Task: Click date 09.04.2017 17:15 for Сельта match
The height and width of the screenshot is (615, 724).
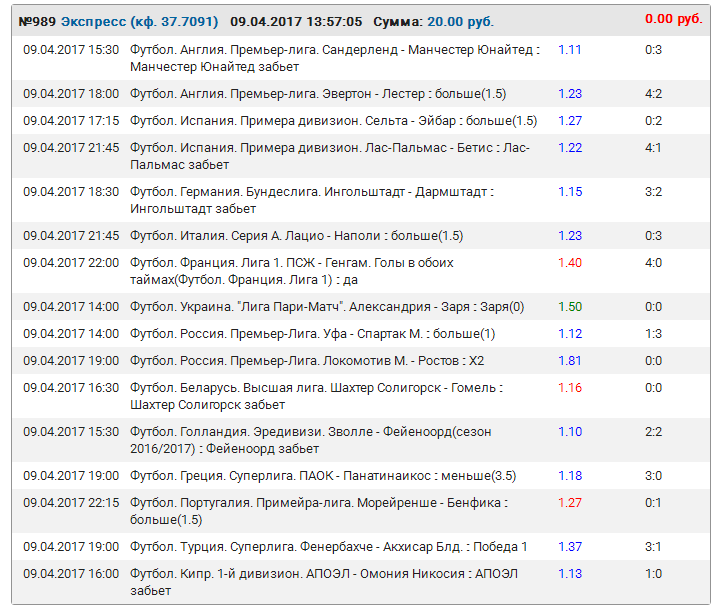Action: pyautogui.click(x=71, y=121)
